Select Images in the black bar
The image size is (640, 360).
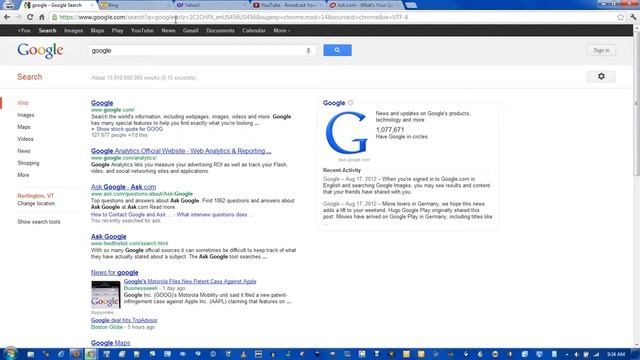(x=73, y=31)
